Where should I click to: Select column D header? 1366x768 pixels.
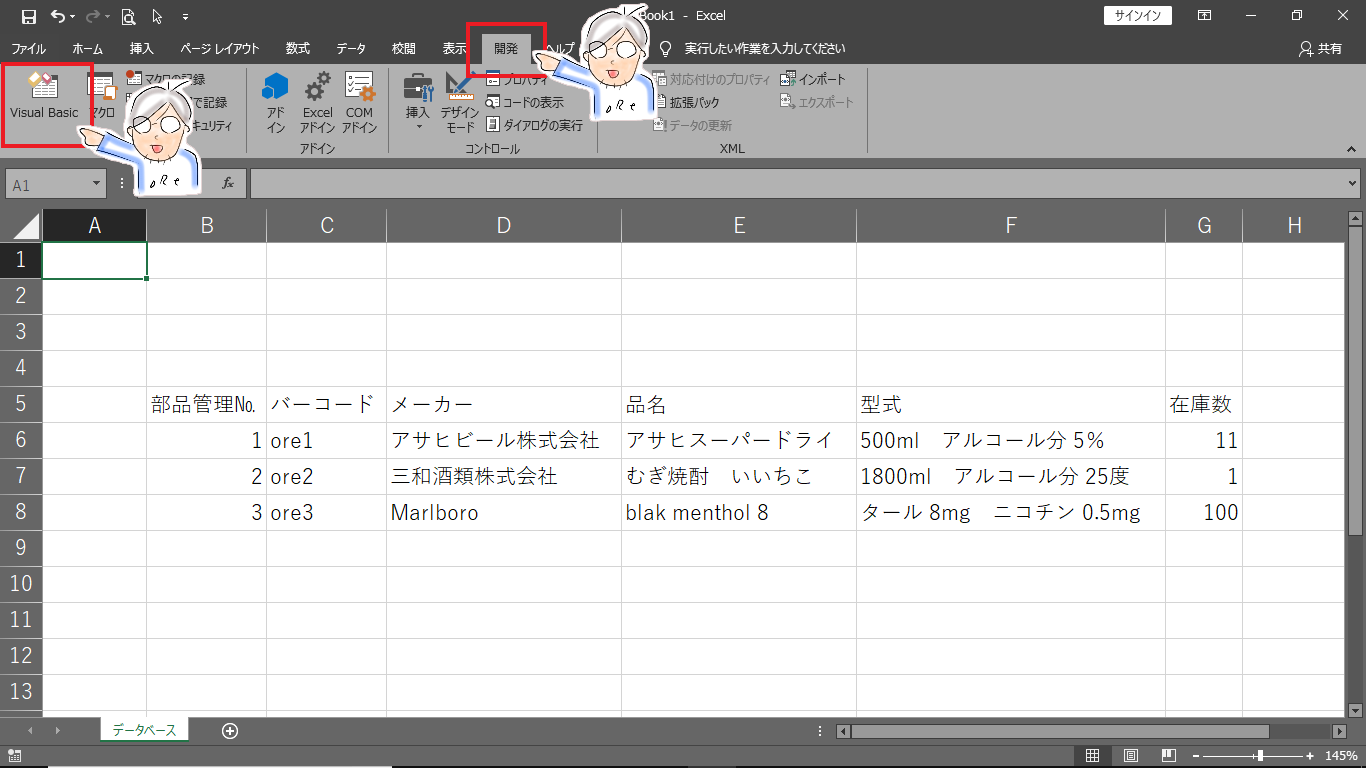point(503,225)
